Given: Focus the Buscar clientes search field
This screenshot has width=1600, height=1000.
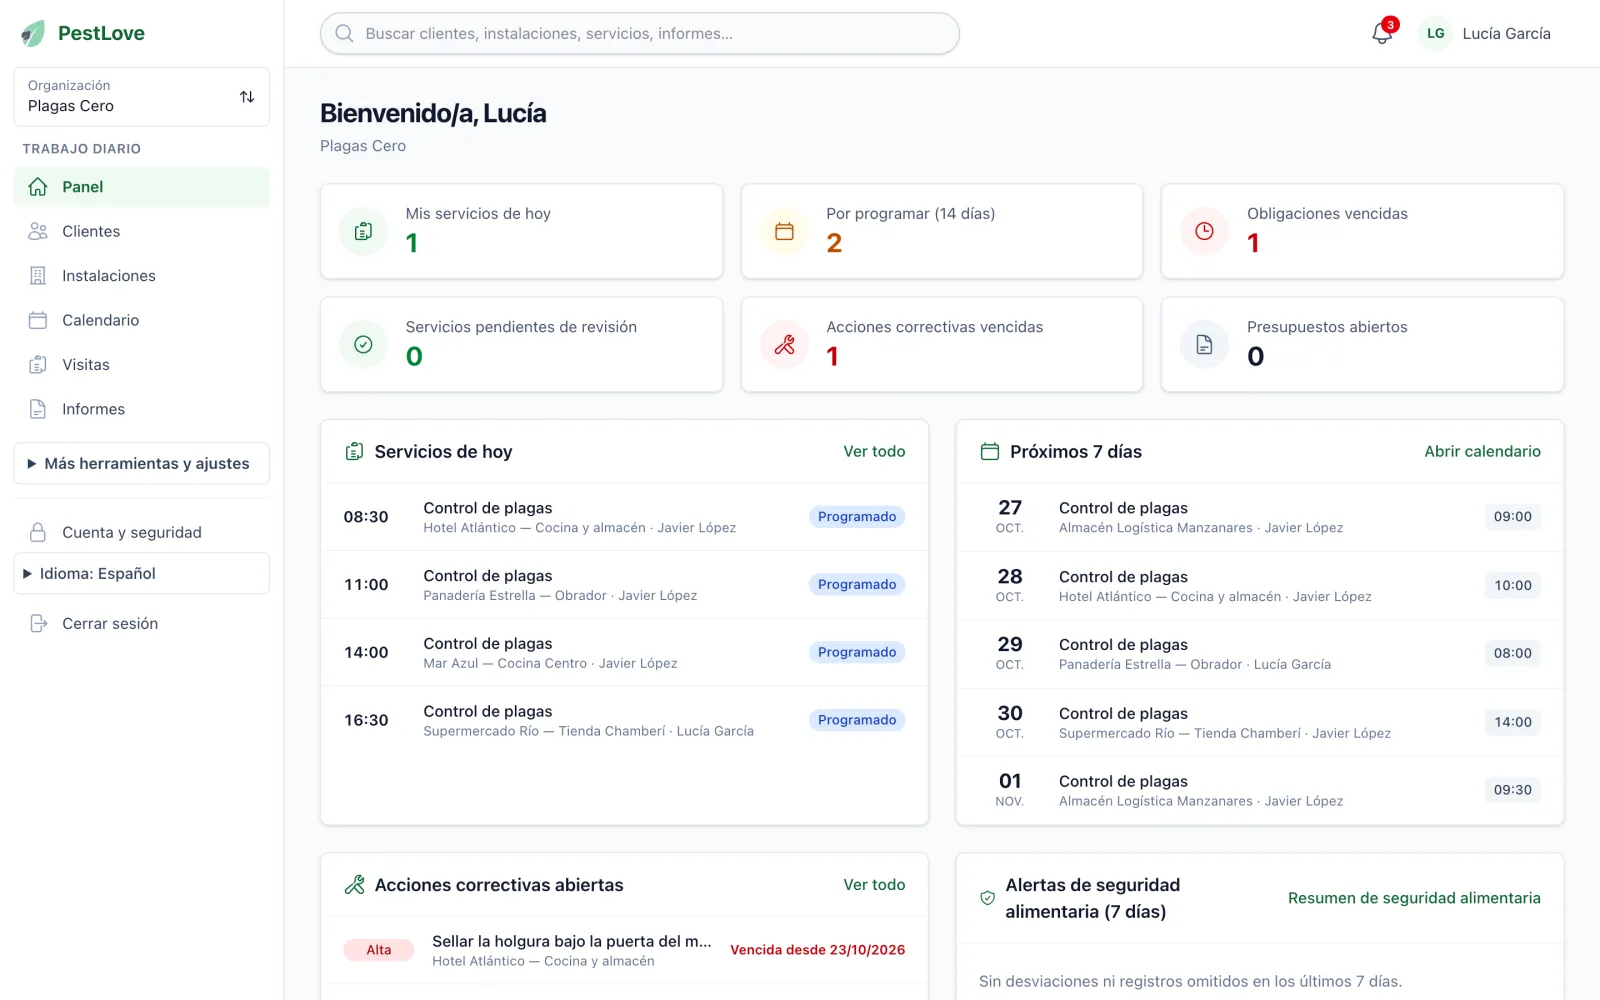Looking at the screenshot, I should [640, 33].
